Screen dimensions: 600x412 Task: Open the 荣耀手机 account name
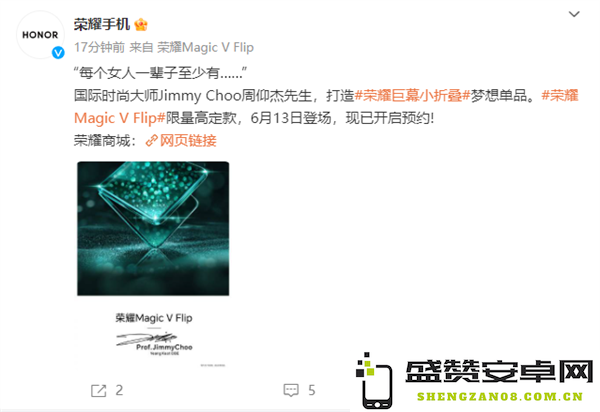tap(102, 24)
